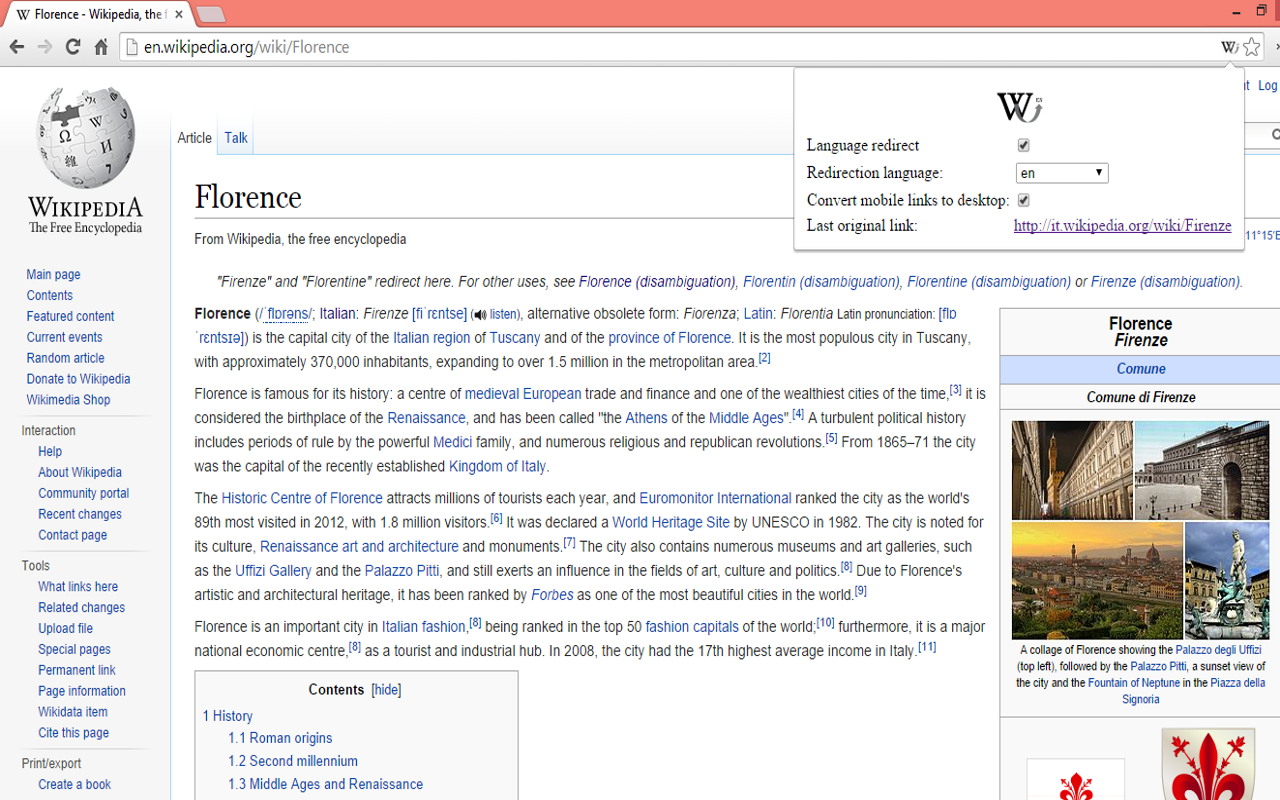Image resolution: width=1280 pixels, height=800 pixels.
Task: Click Create a book under Print/export
Action: click(x=74, y=785)
